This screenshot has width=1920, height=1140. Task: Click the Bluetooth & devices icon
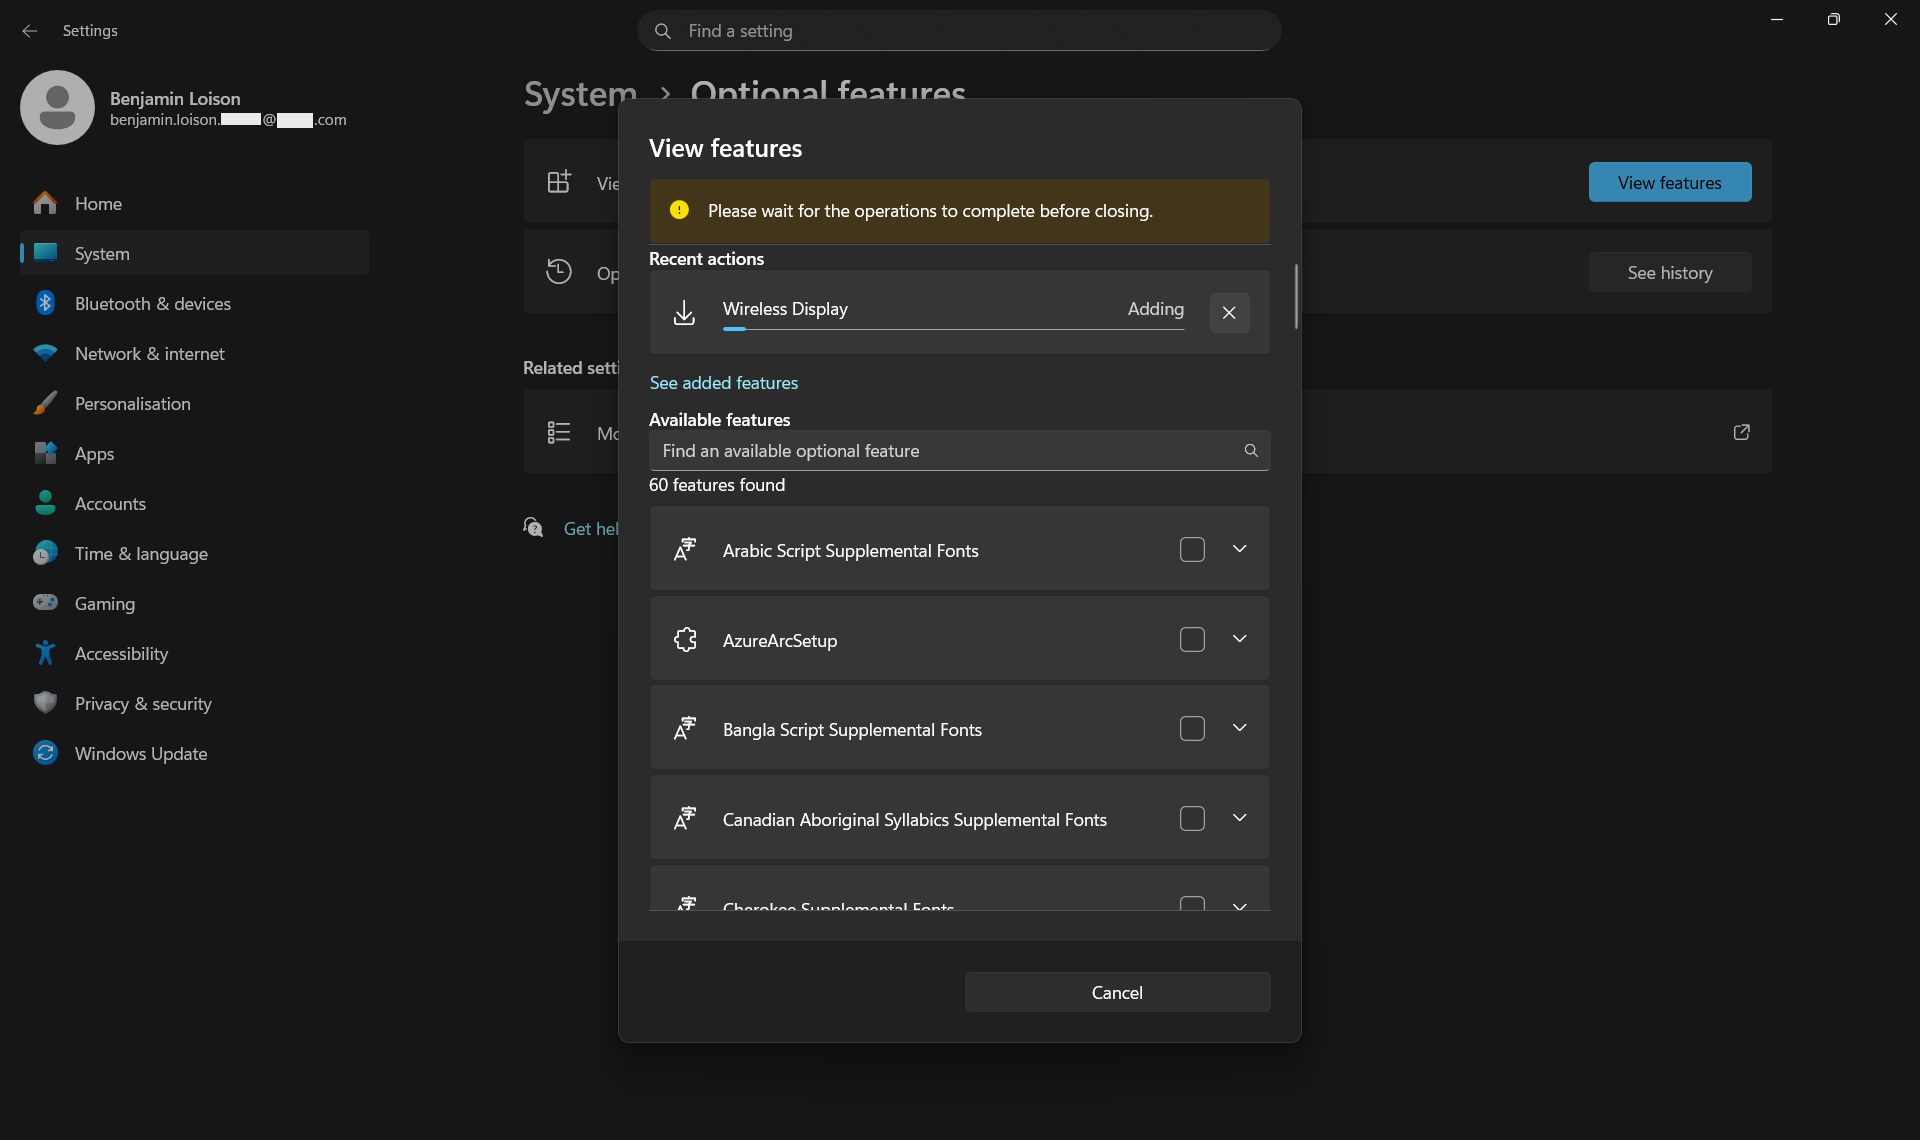[45, 303]
